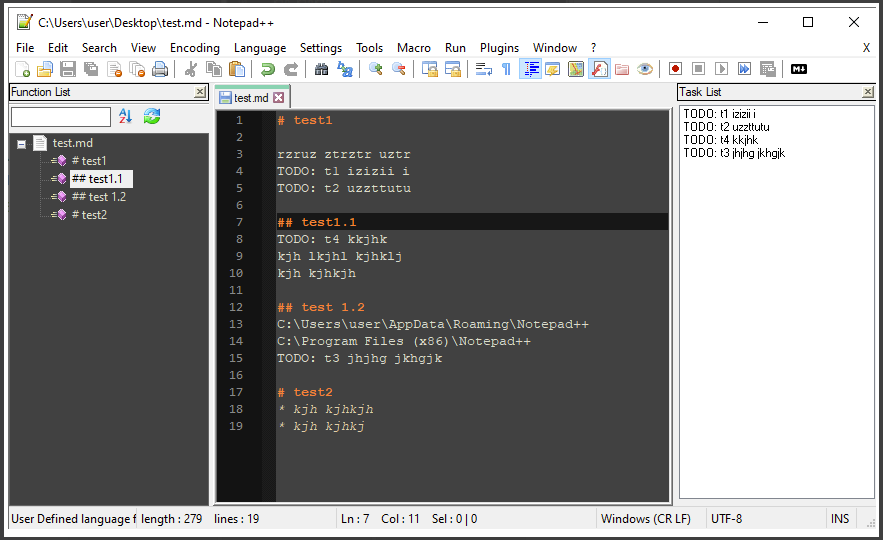Click the menu bar X close-document button
883x540 pixels.
tap(866, 48)
